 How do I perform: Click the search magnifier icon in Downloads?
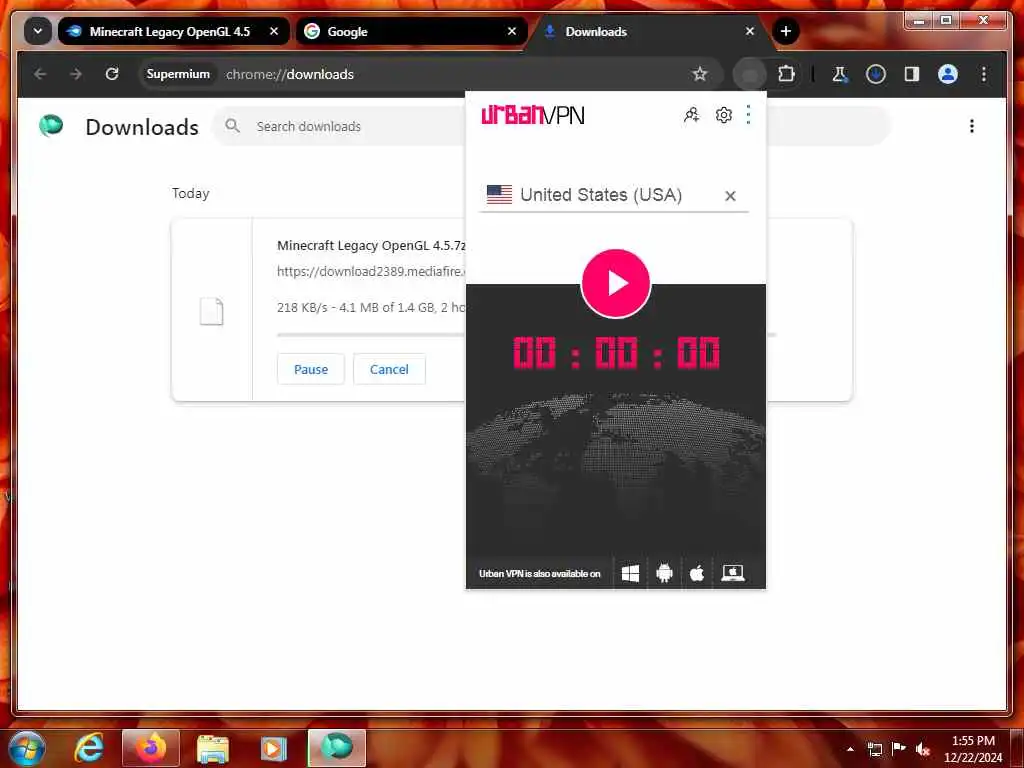(x=232, y=125)
